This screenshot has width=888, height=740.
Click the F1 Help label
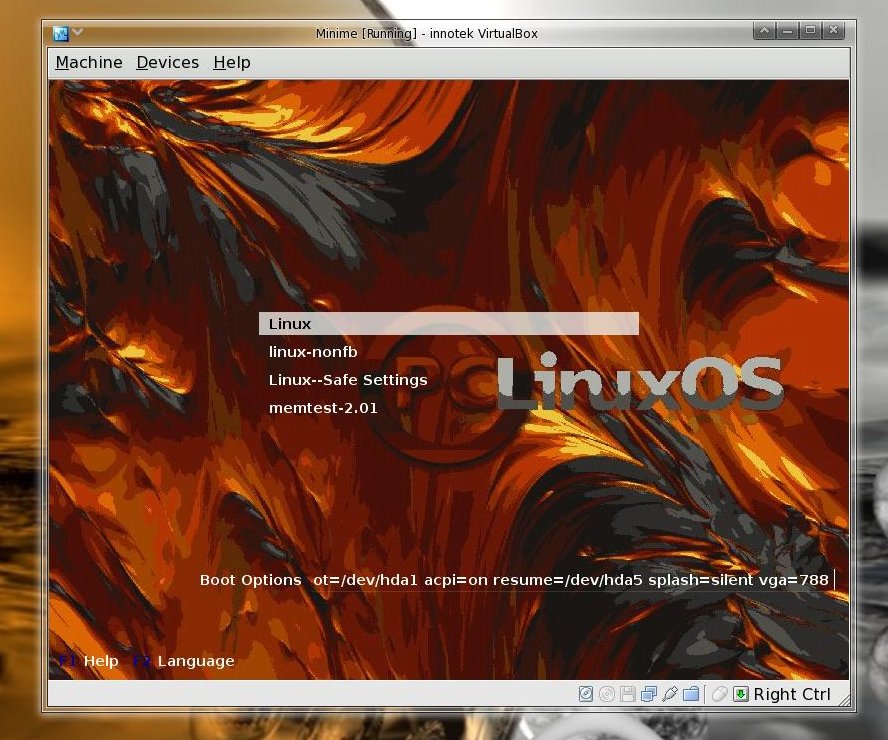89,661
